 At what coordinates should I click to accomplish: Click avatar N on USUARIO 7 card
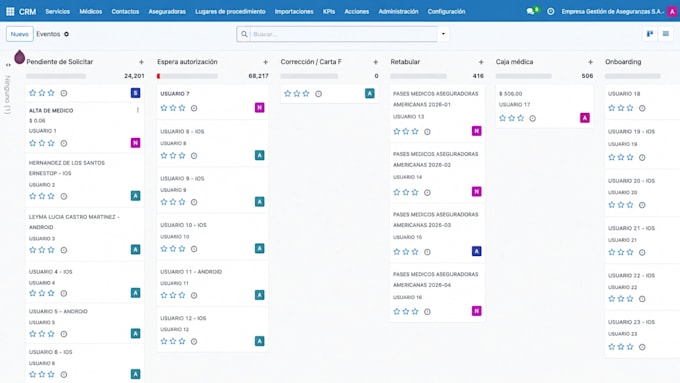point(259,108)
